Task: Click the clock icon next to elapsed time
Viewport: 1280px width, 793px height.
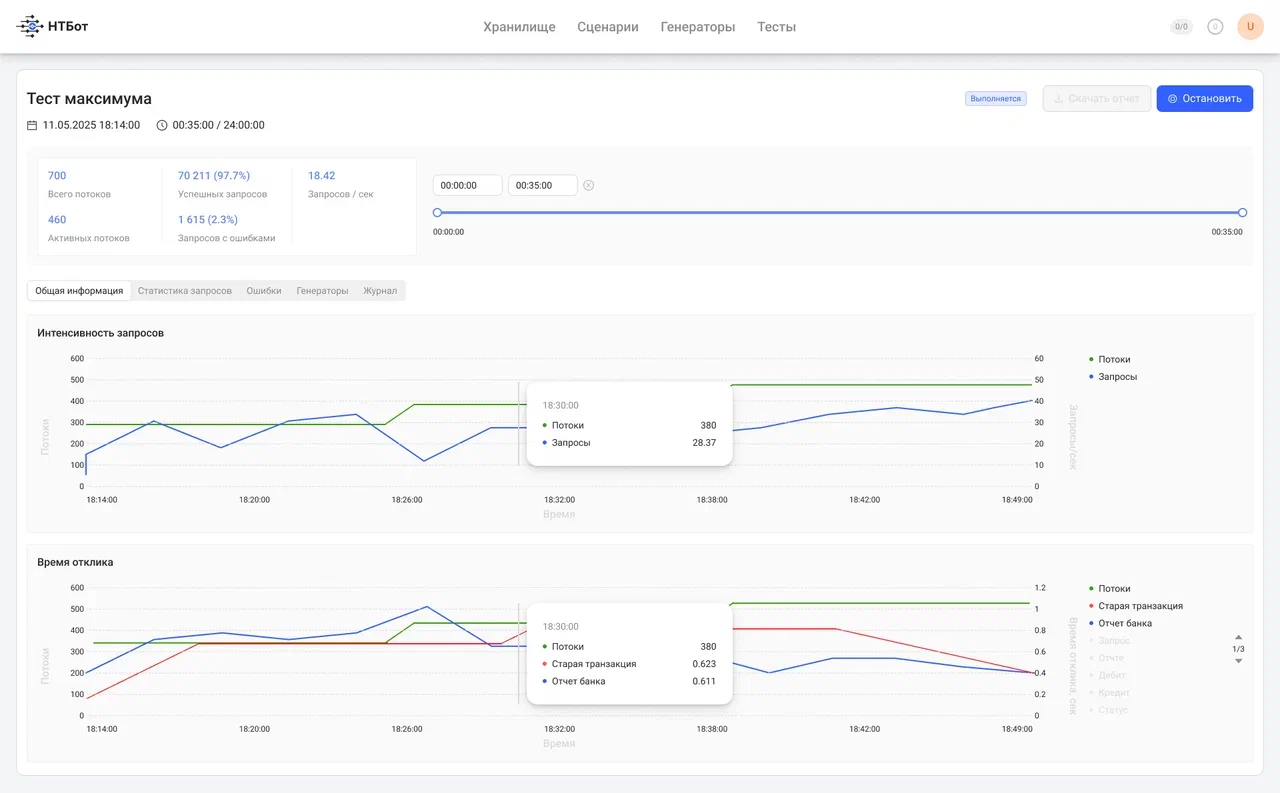Action: click(x=162, y=125)
